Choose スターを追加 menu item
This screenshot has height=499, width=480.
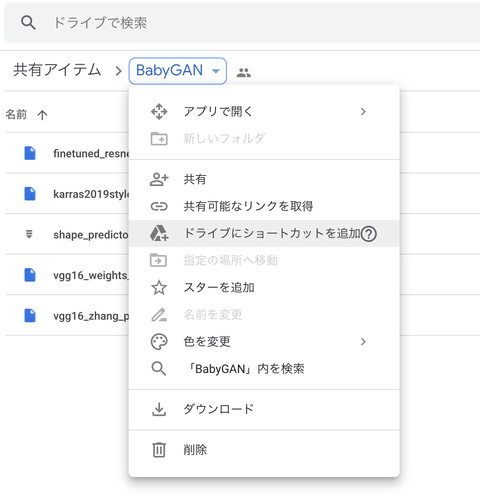(264, 287)
